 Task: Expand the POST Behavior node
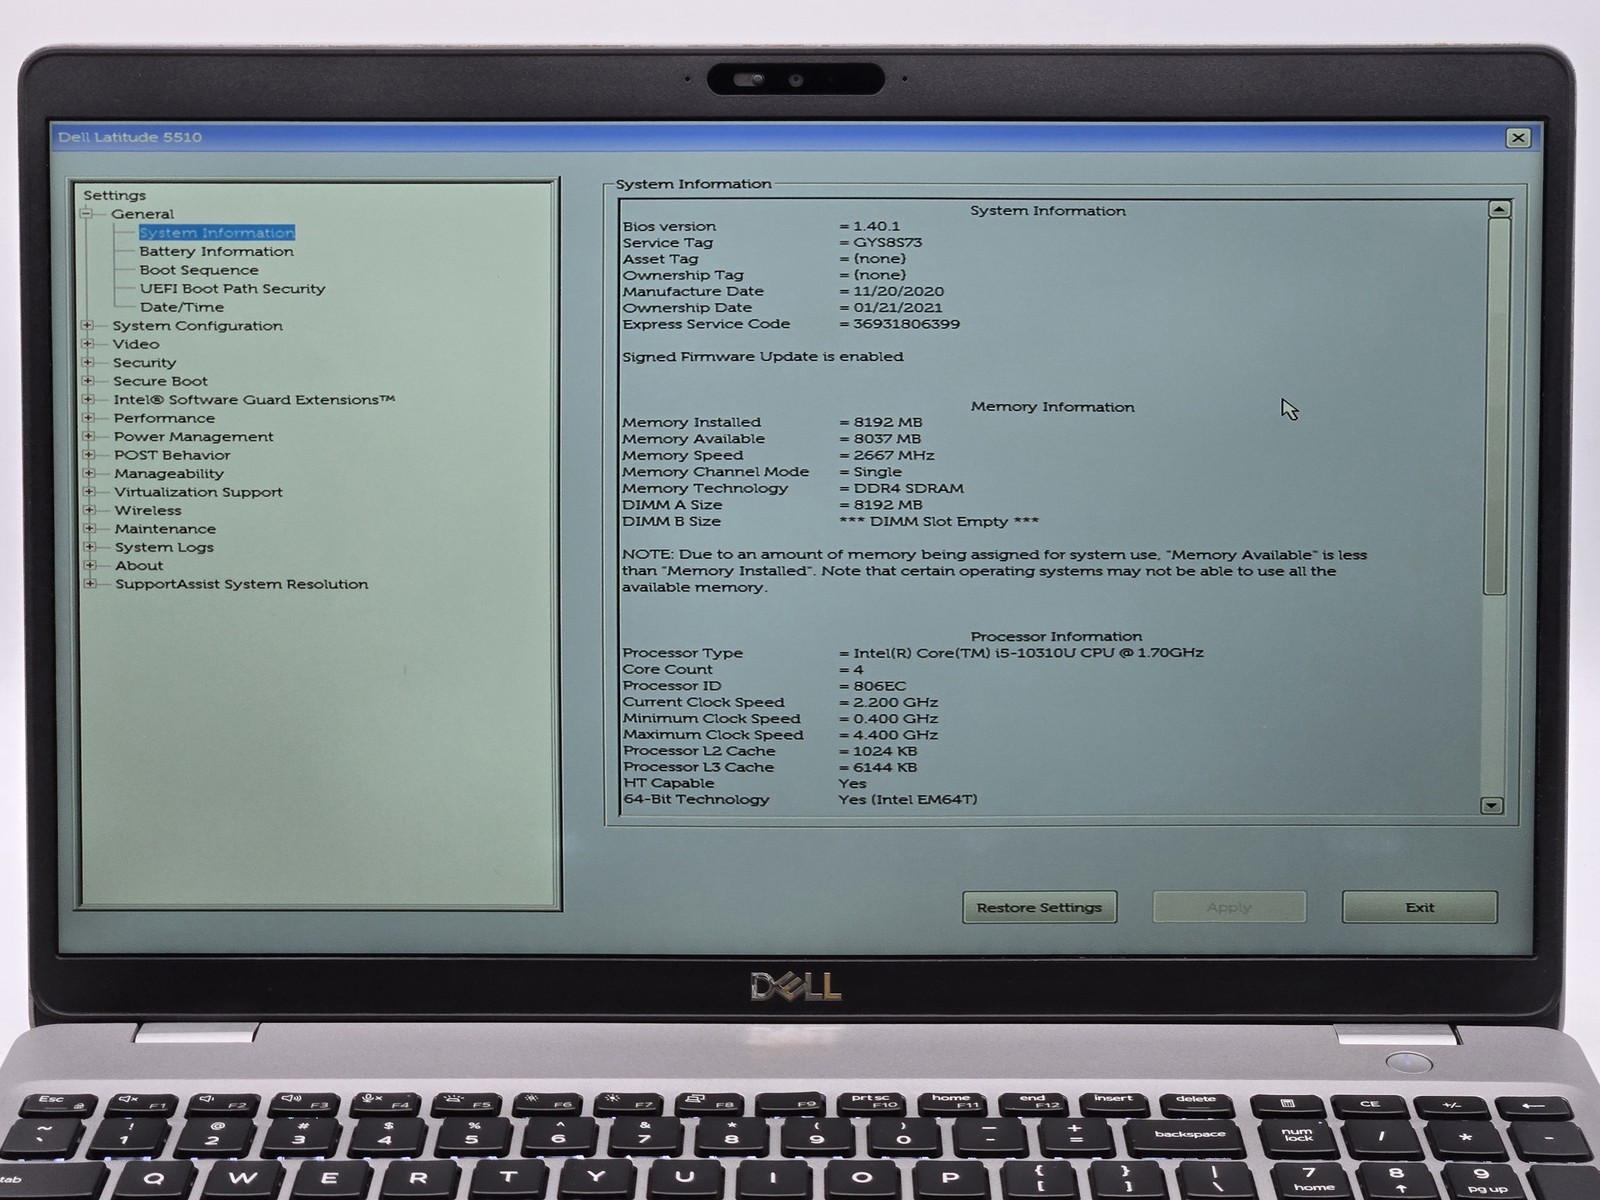(x=88, y=455)
